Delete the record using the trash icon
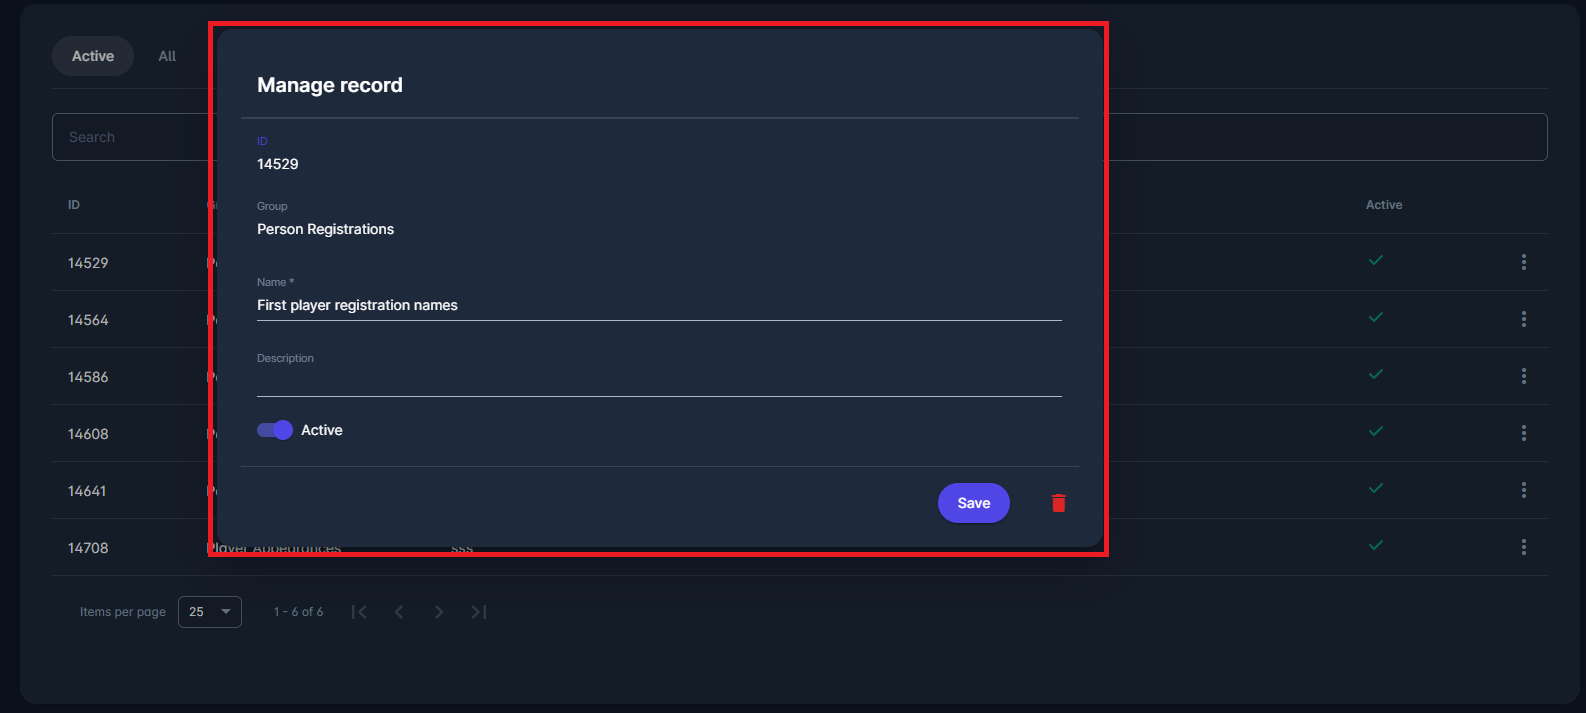The width and height of the screenshot is (1586, 713). (x=1058, y=503)
